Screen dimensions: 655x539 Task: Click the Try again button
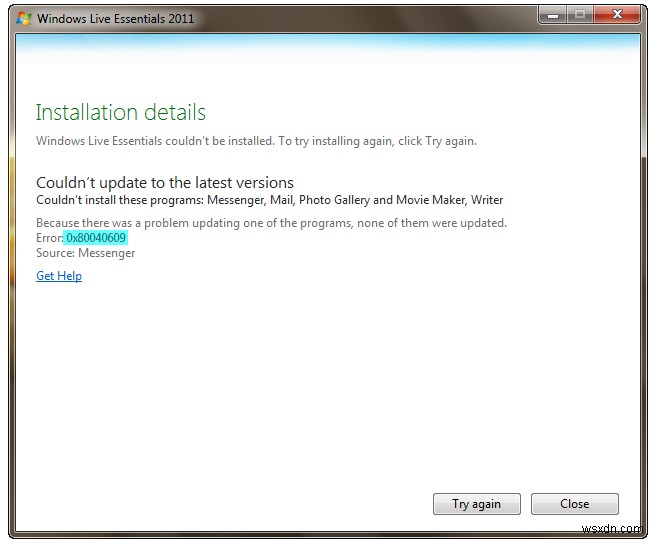[x=477, y=503]
